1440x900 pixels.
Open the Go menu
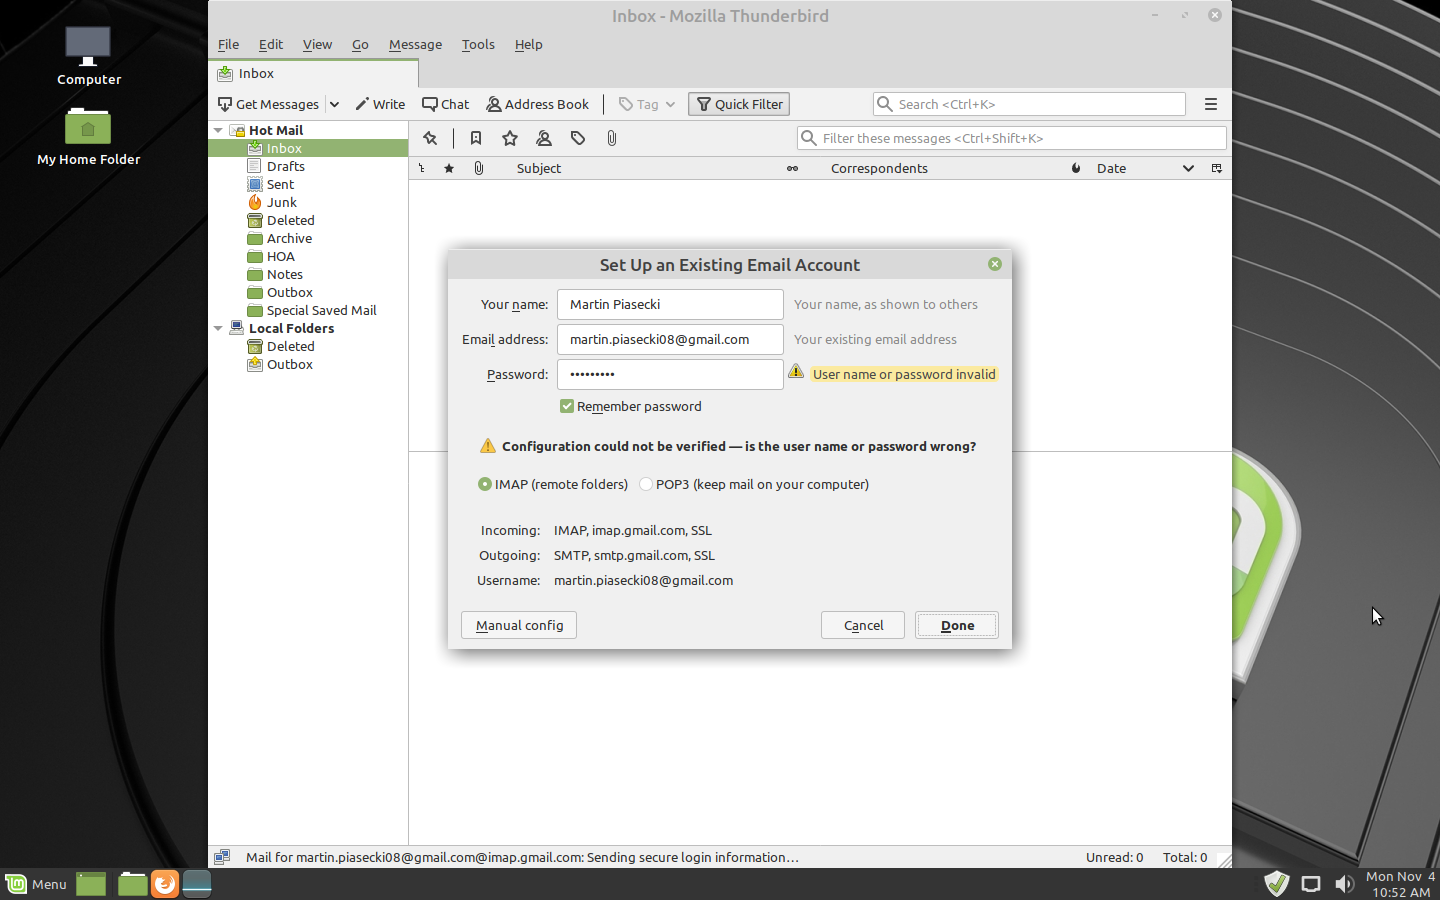360,44
